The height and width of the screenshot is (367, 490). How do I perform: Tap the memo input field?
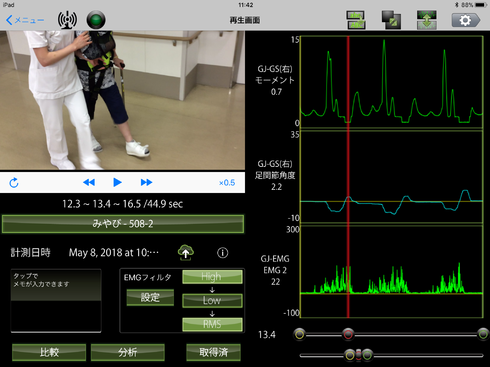pyautogui.click(x=56, y=301)
